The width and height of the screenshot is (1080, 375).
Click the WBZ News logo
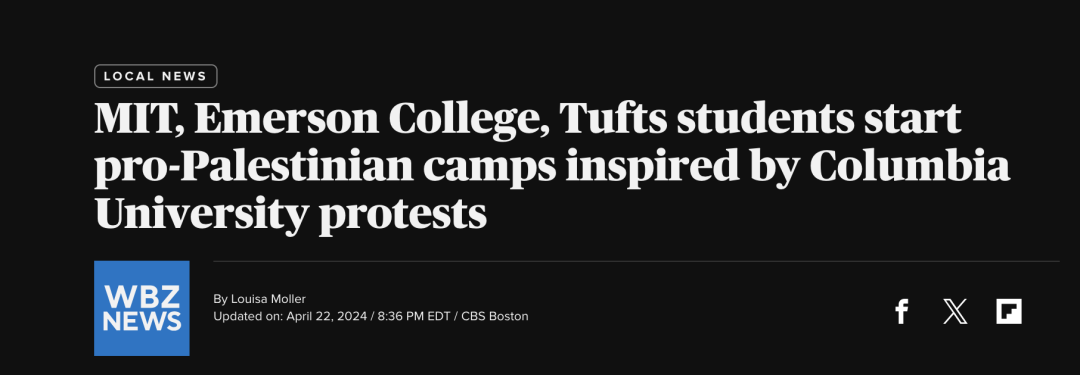142,308
